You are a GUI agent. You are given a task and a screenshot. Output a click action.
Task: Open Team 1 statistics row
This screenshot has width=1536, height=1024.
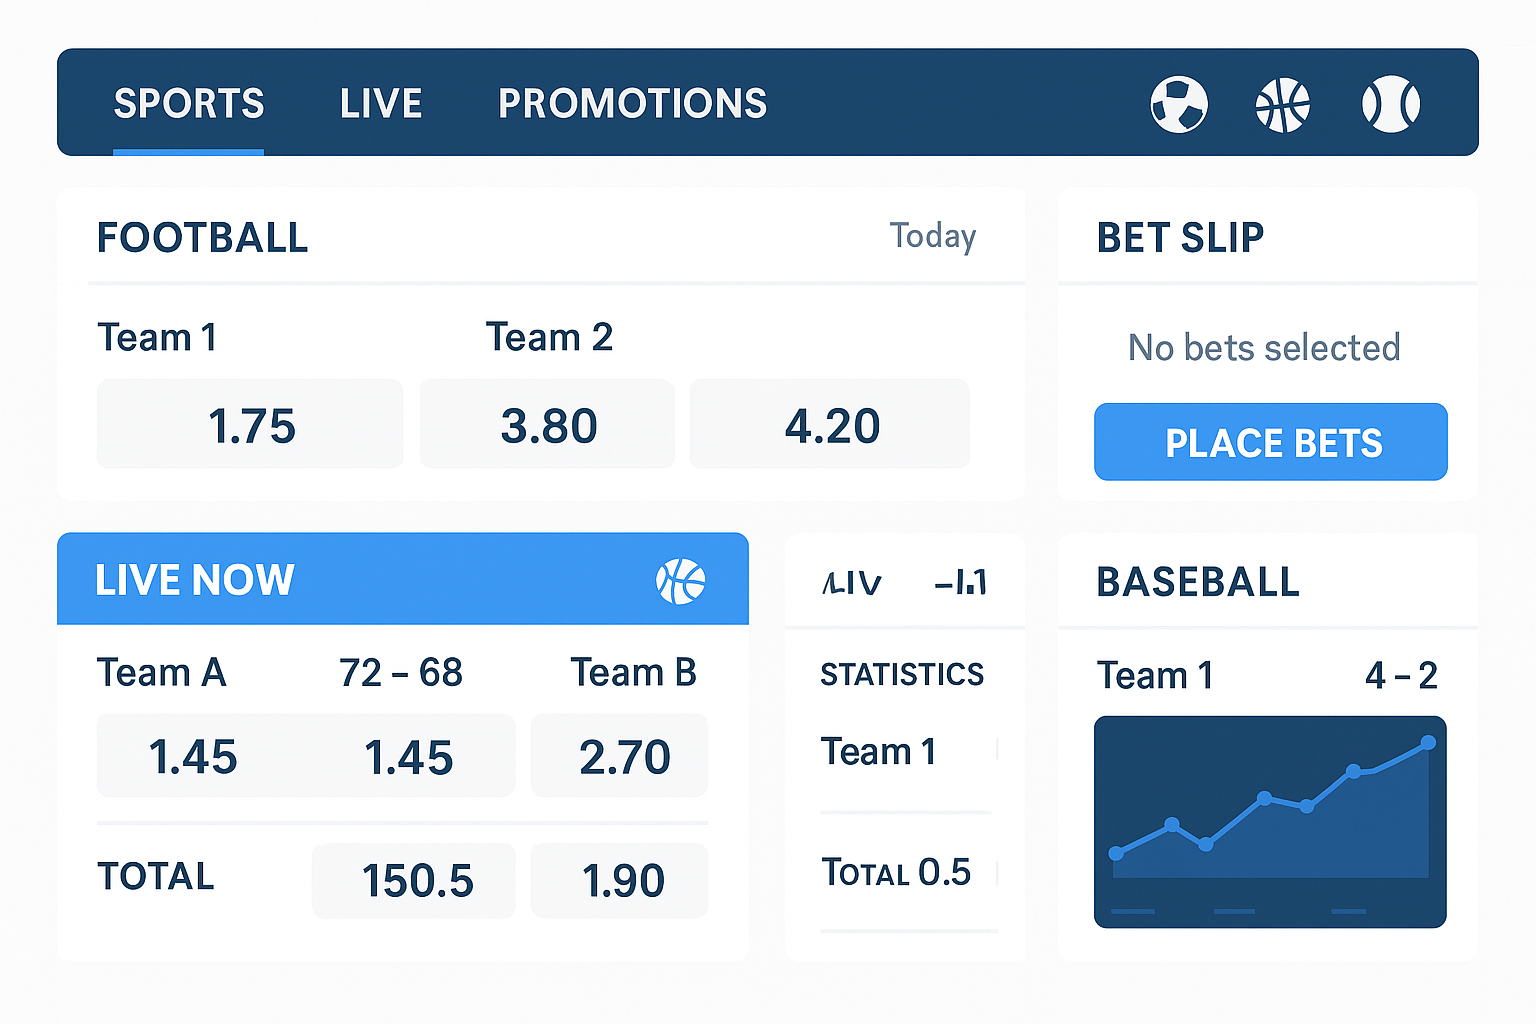(x=905, y=752)
